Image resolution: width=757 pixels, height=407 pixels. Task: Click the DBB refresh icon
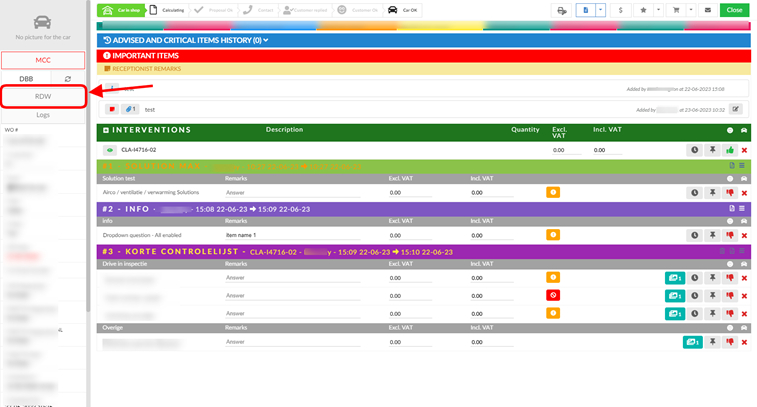point(68,79)
